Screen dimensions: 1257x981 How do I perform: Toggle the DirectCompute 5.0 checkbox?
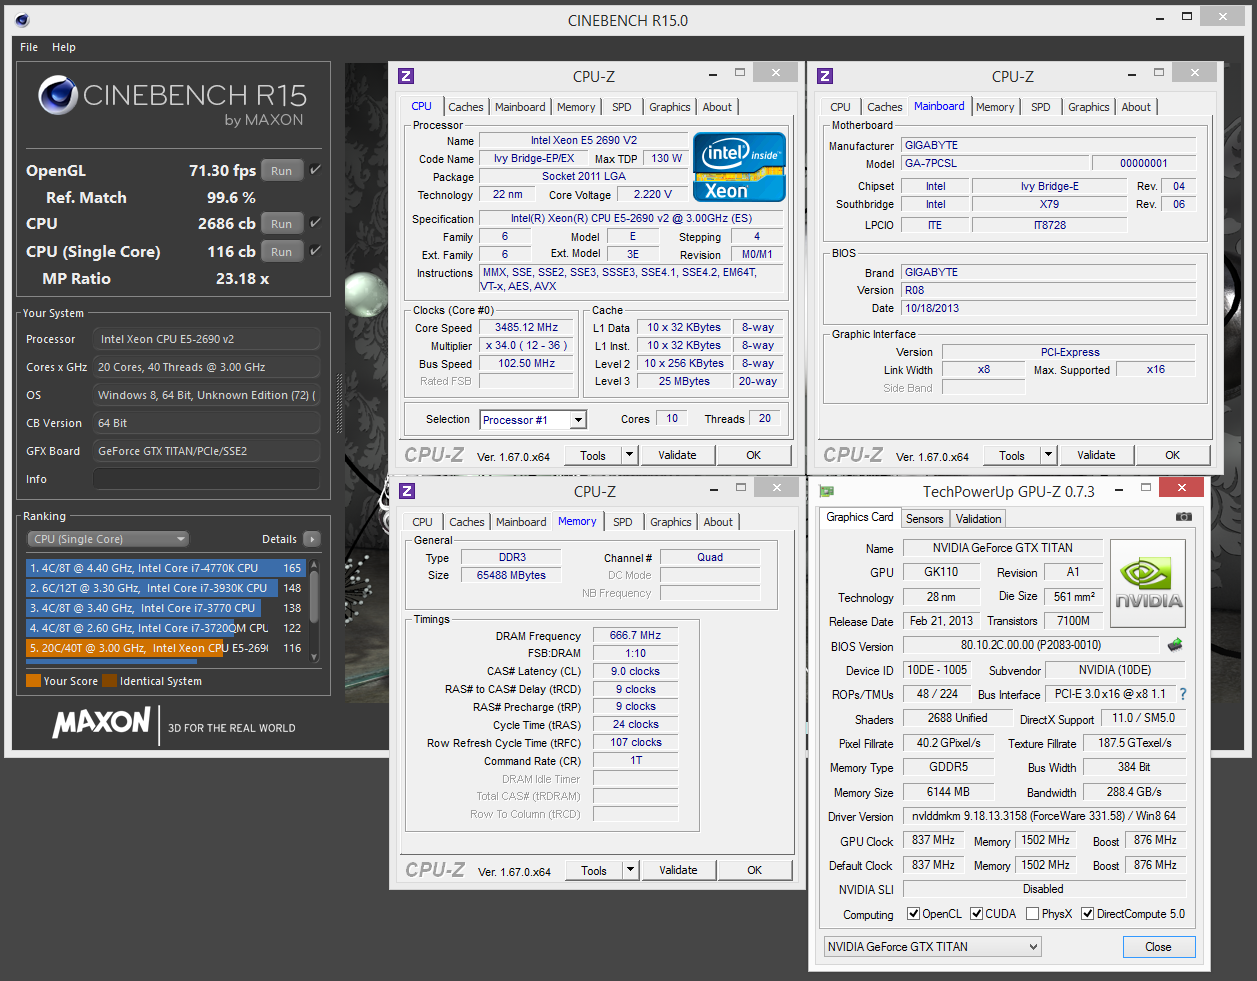(x=1087, y=914)
